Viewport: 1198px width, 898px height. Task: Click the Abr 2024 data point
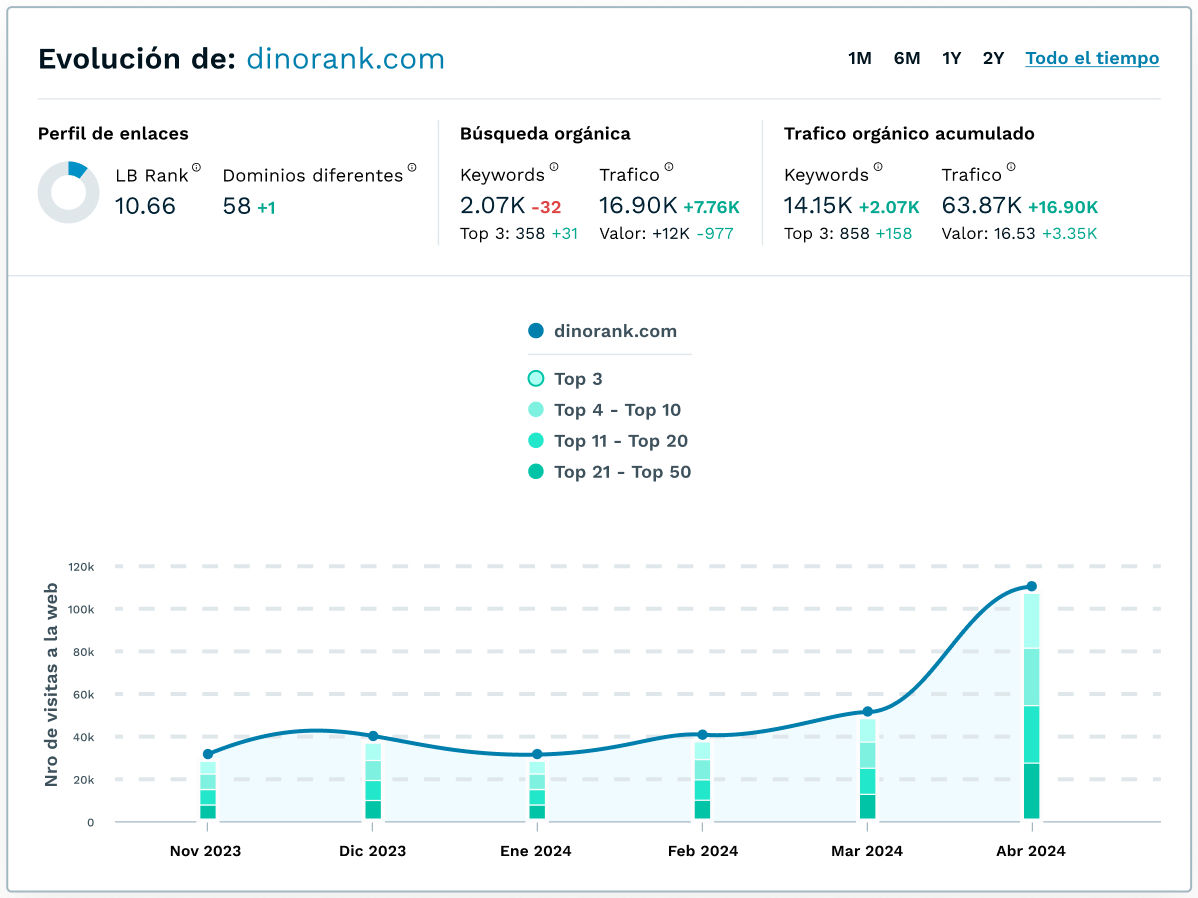pos(1031,587)
